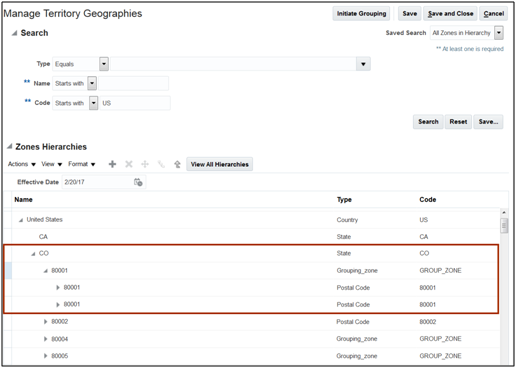Screen dimensions: 517x368
Task: Expand the 80002 Postal Code node
Action: point(45,322)
